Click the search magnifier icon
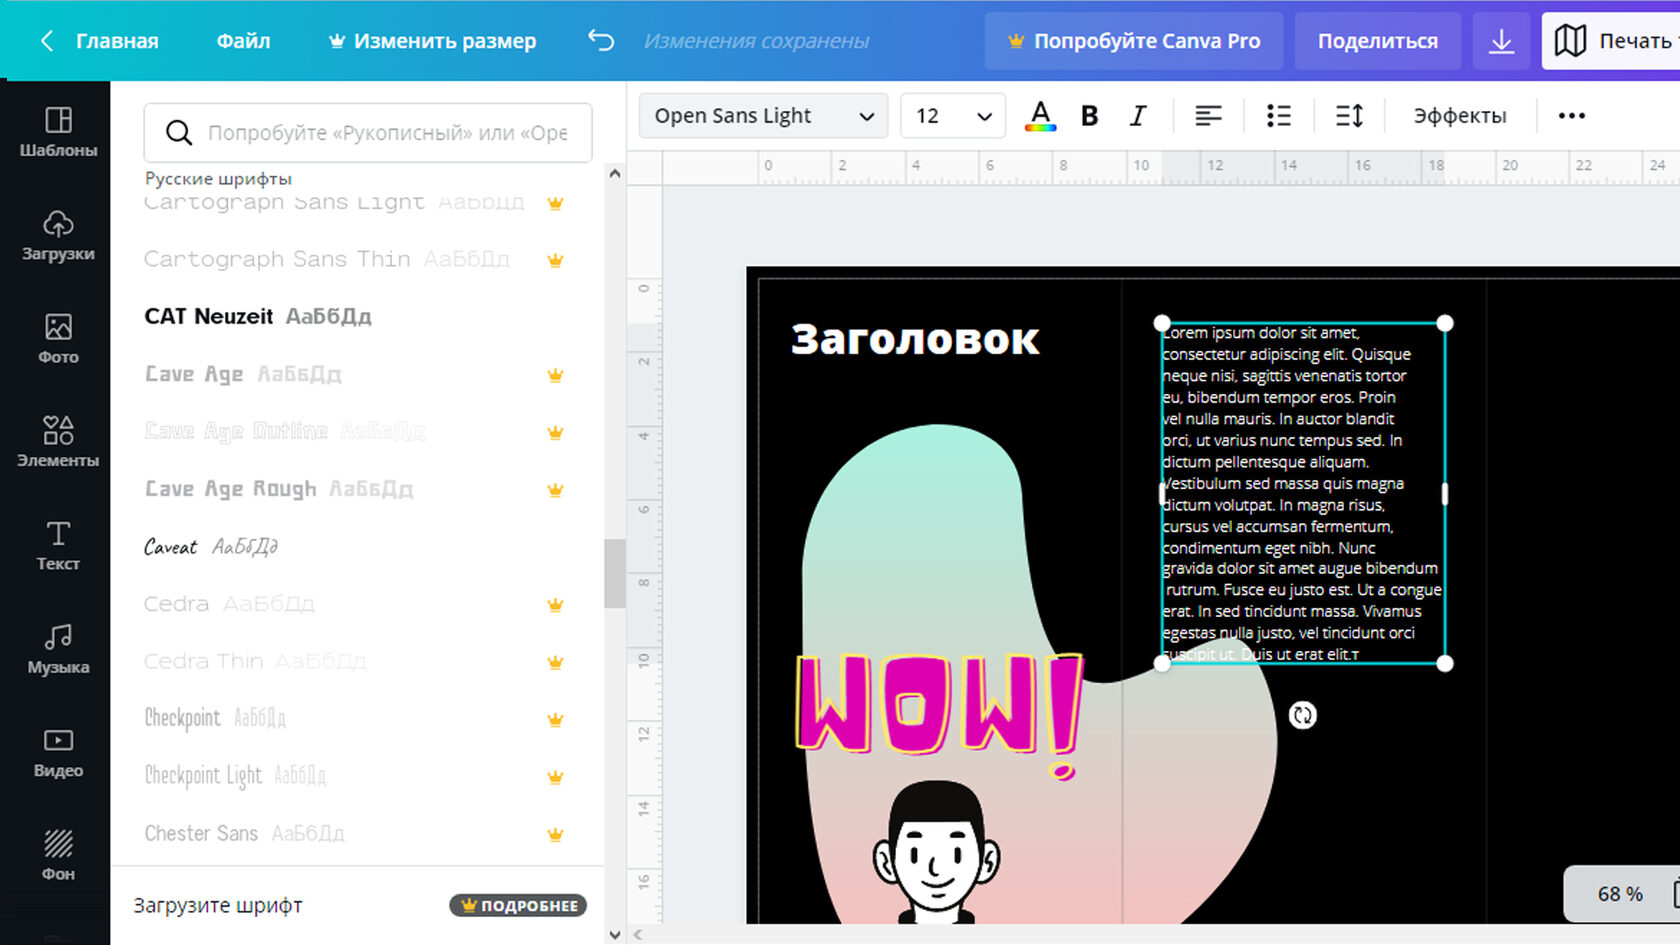This screenshot has width=1680, height=945. 179,132
